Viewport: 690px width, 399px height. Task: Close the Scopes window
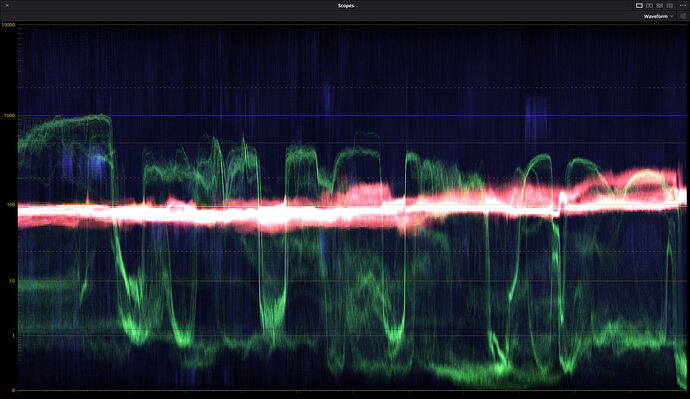tap(7, 5)
